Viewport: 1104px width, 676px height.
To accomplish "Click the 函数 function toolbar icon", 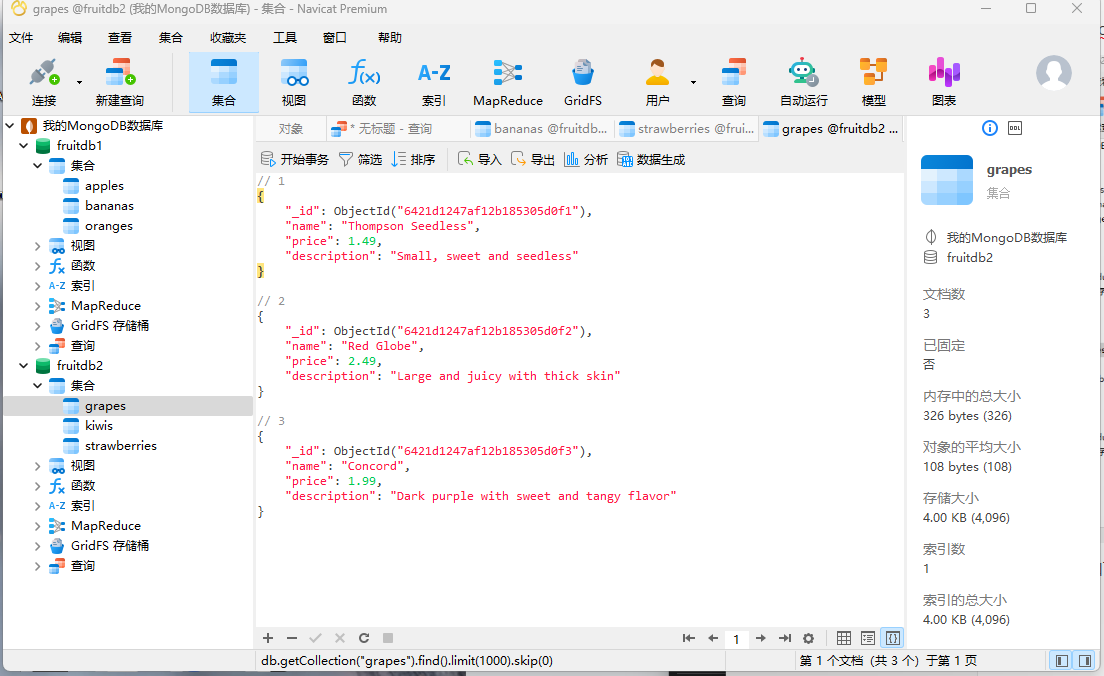I will 364,82.
